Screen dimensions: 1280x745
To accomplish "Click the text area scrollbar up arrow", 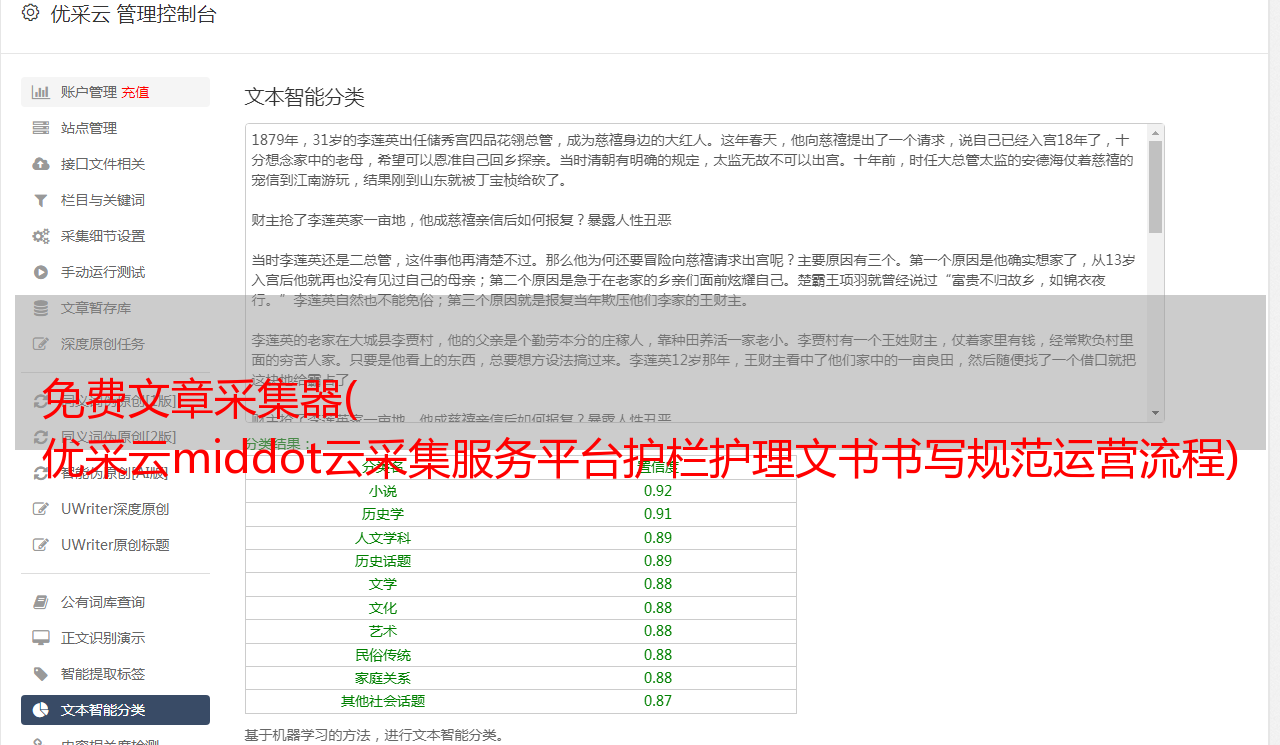I will tap(1156, 132).
